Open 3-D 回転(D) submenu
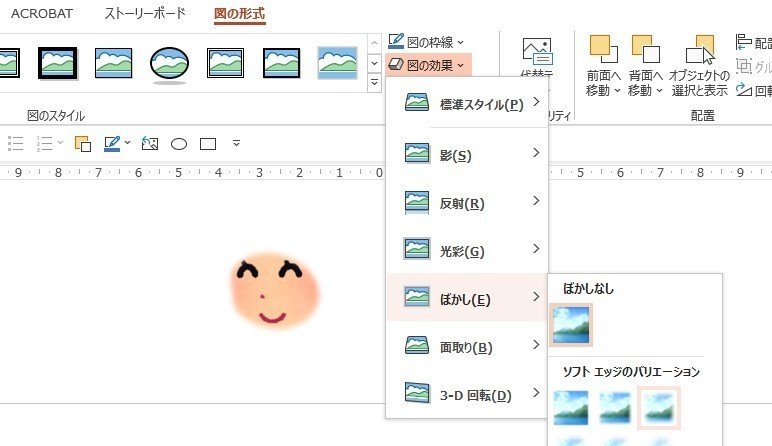Image resolution: width=772 pixels, height=446 pixels. click(467, 394)
